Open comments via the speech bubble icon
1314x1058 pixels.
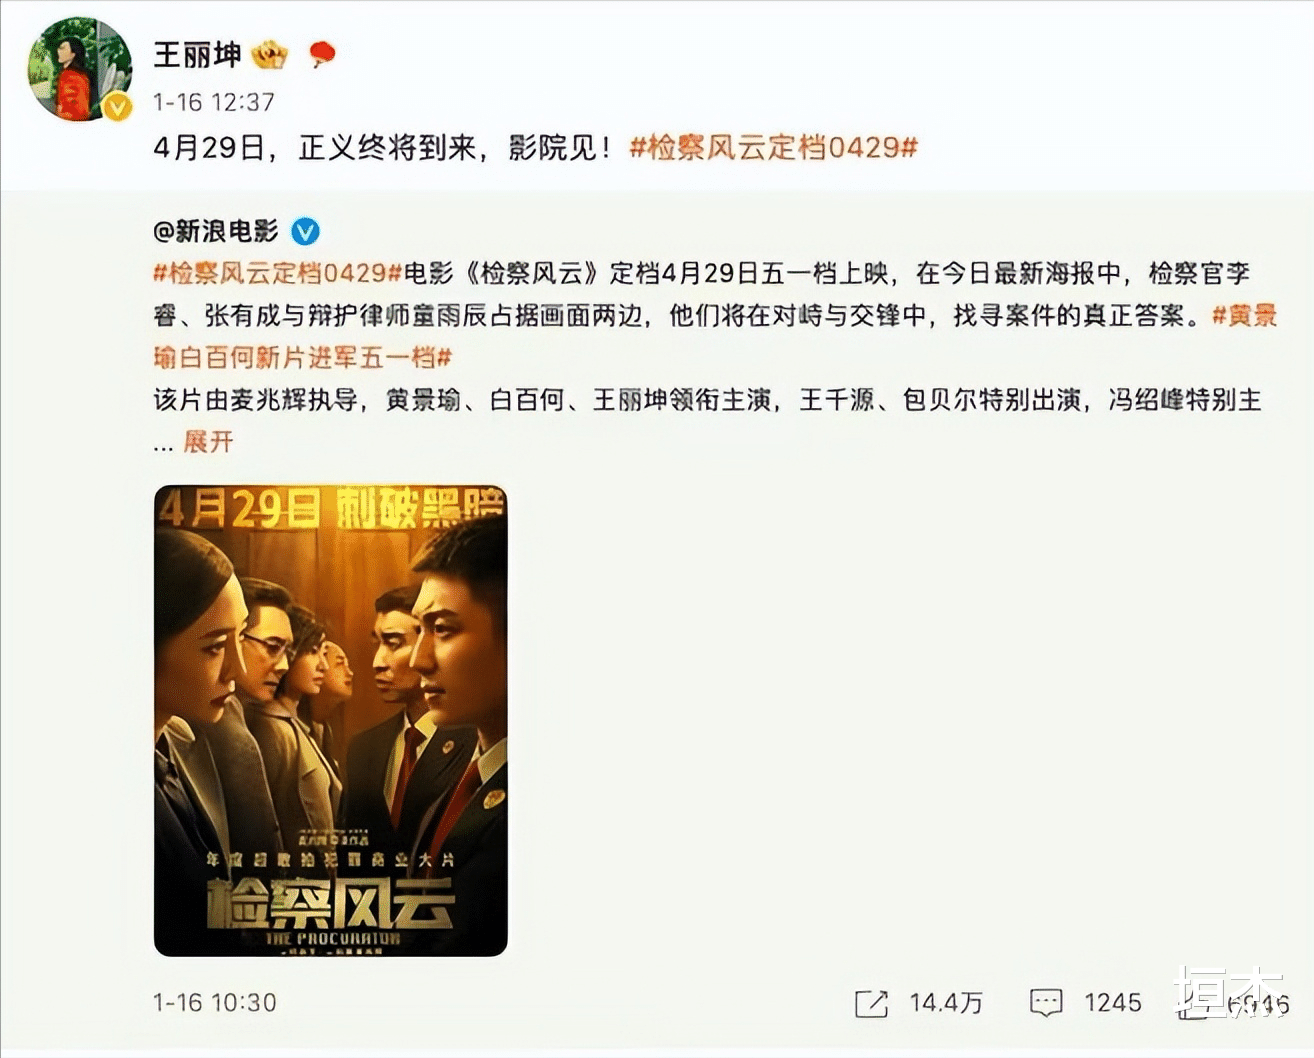[x=1046, y=1004]
